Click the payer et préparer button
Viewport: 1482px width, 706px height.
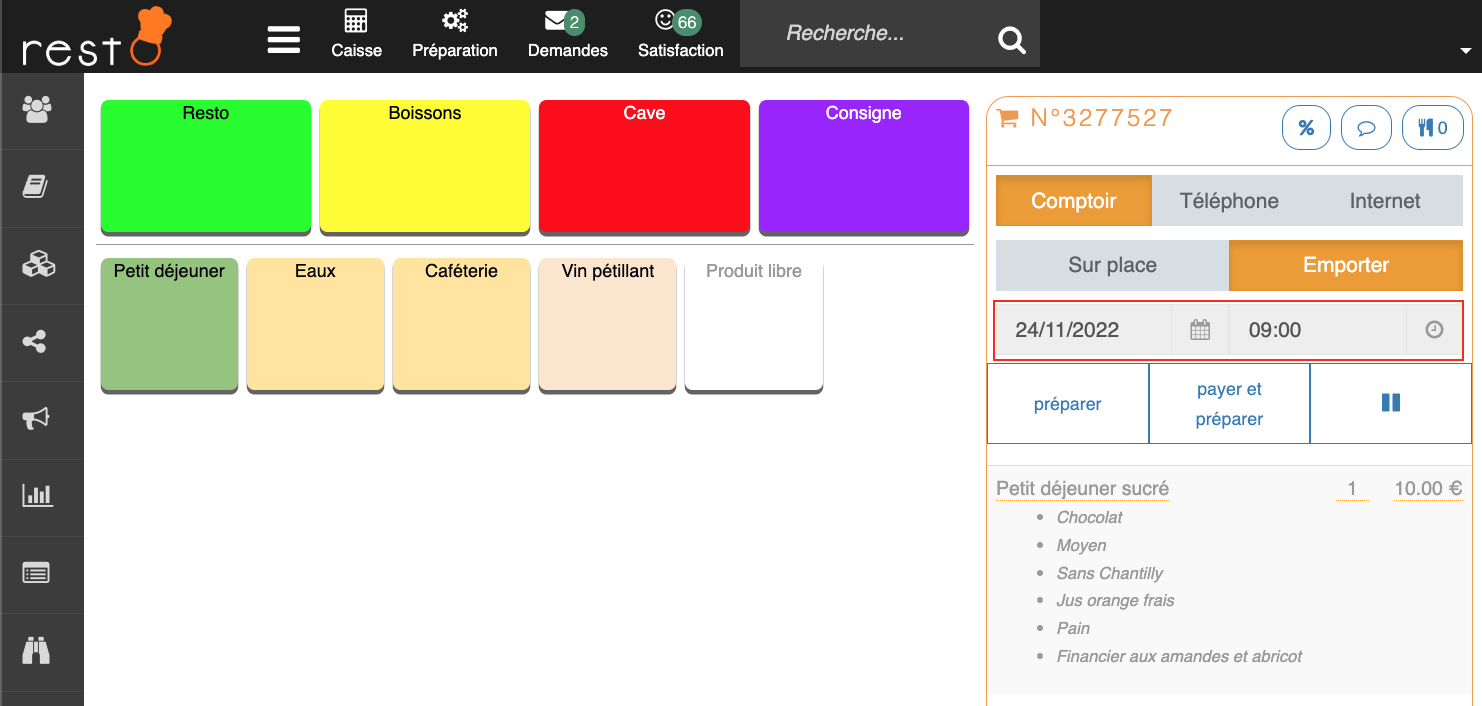pyautogui.click(x=1229, y=404)
